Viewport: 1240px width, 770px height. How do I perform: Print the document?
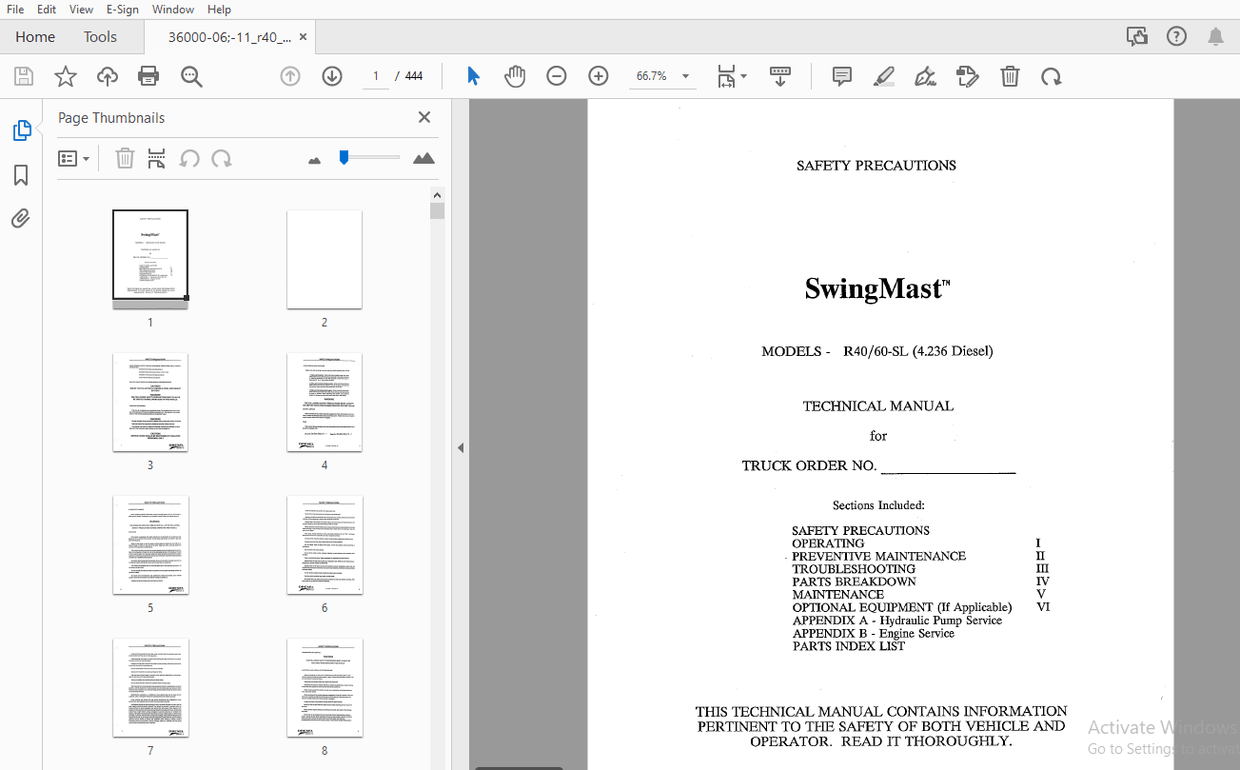click(148, 76)
